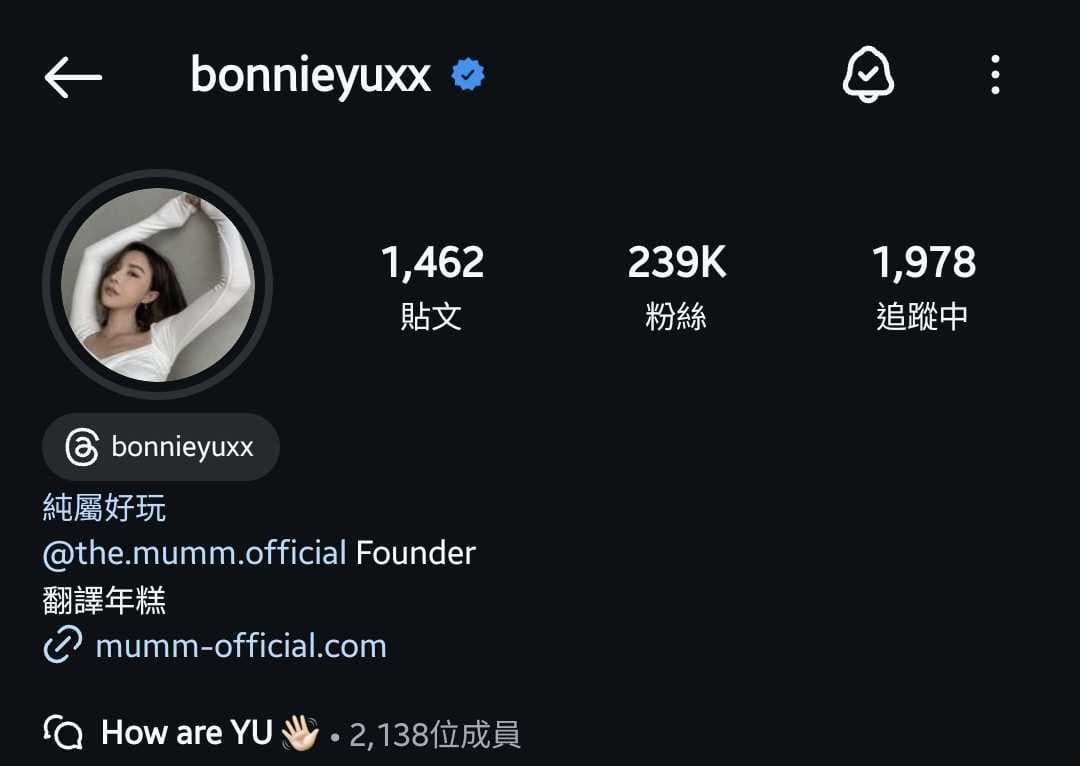Screen dimensions: 1080x766
Task: Click the blue verified badge
Action: (468, 74)
